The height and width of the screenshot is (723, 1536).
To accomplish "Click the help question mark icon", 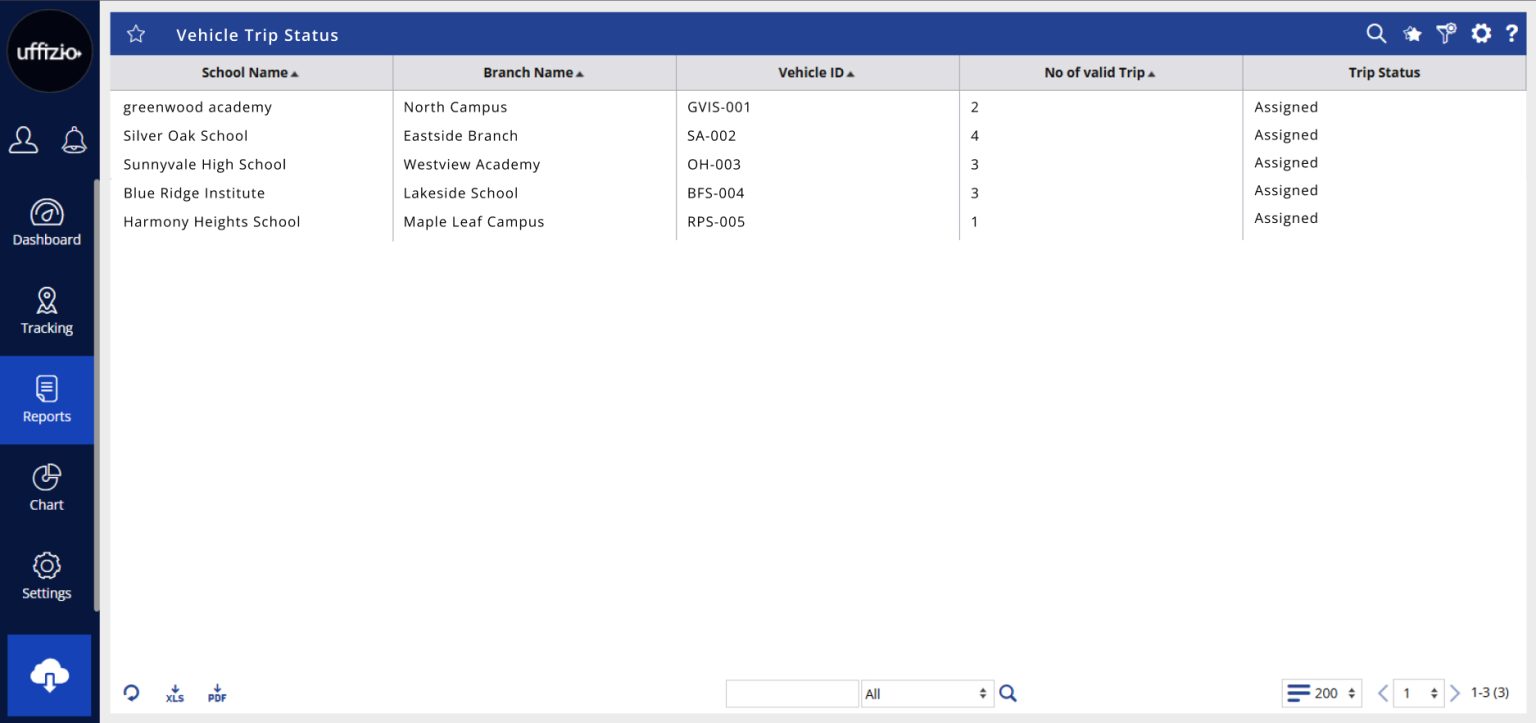I will [x=1512, y=34].
